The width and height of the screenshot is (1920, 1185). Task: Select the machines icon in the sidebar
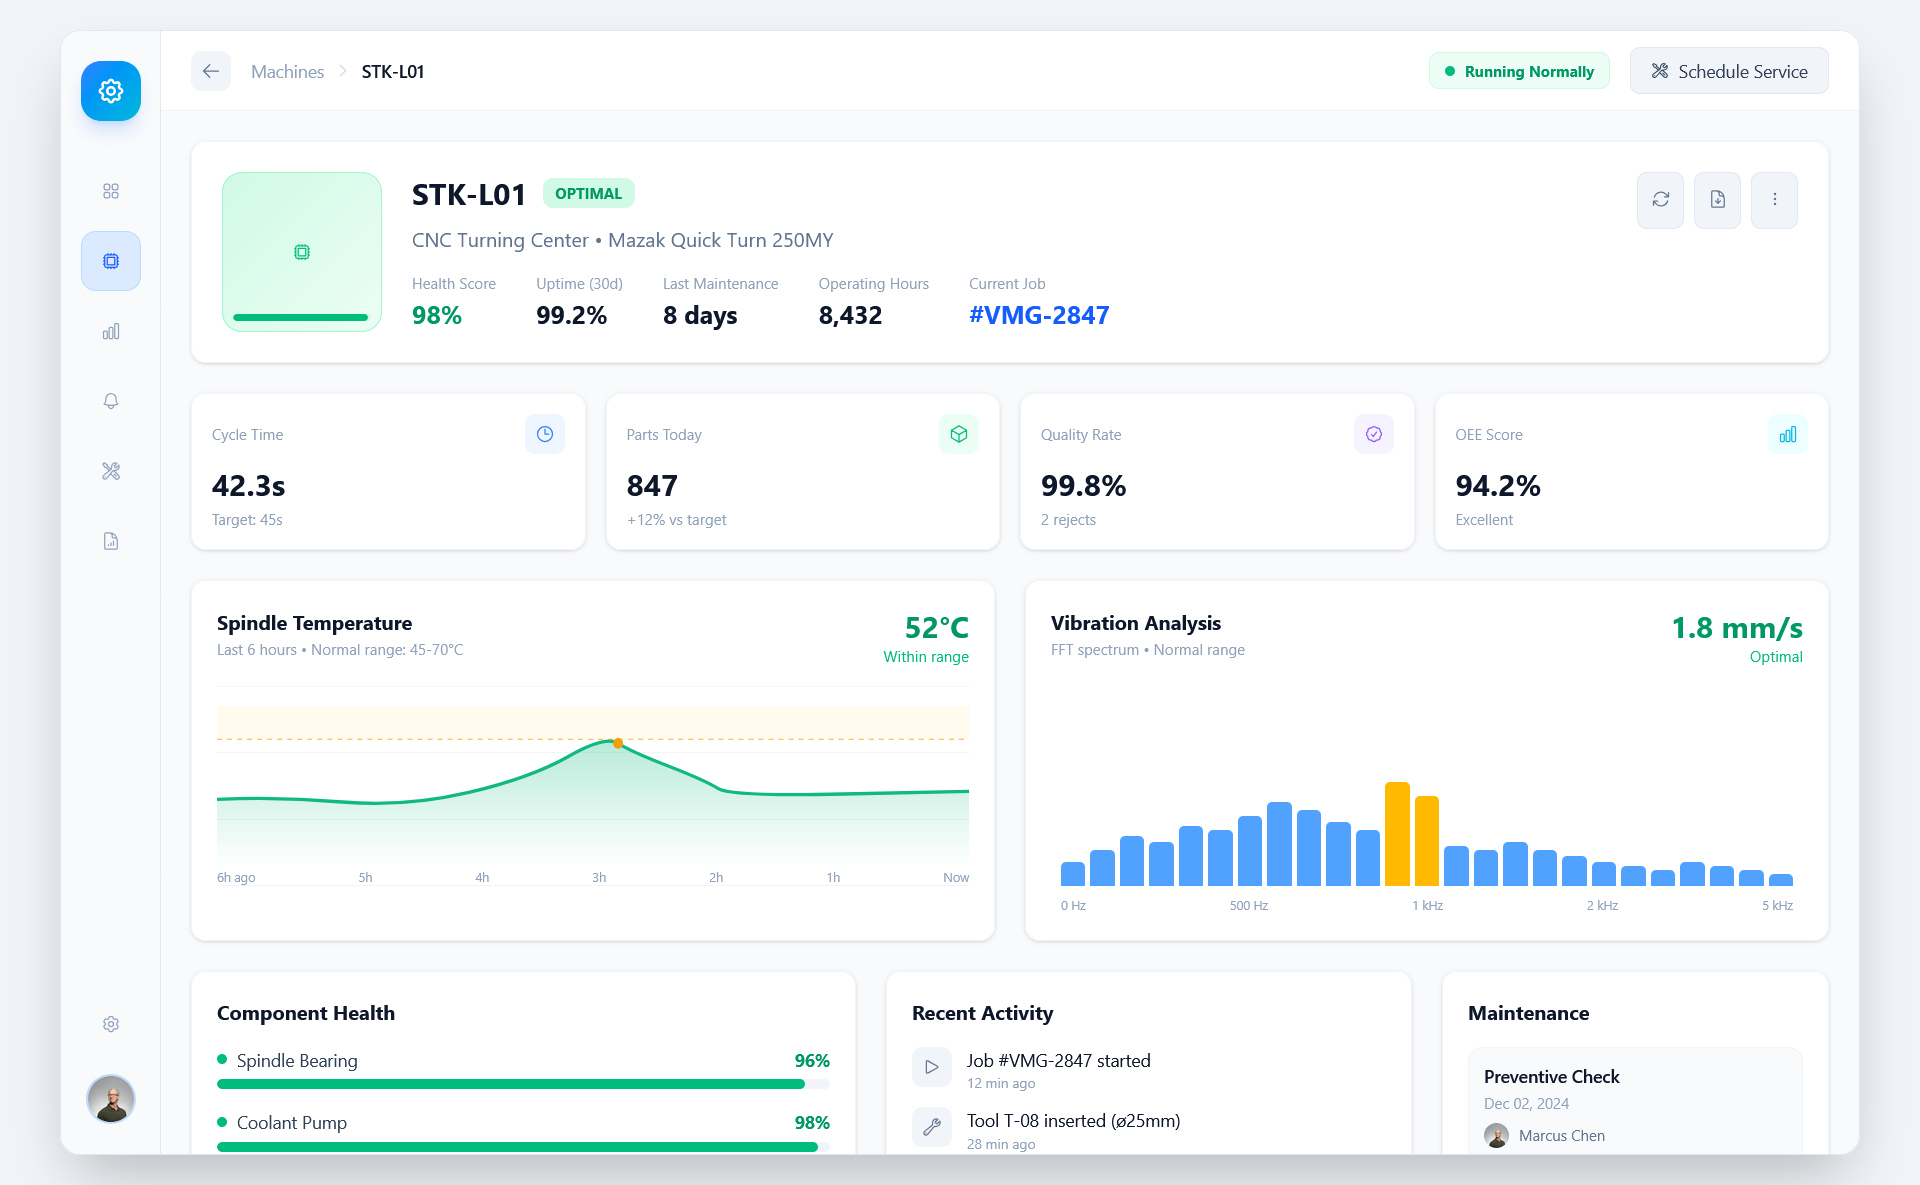110,260
